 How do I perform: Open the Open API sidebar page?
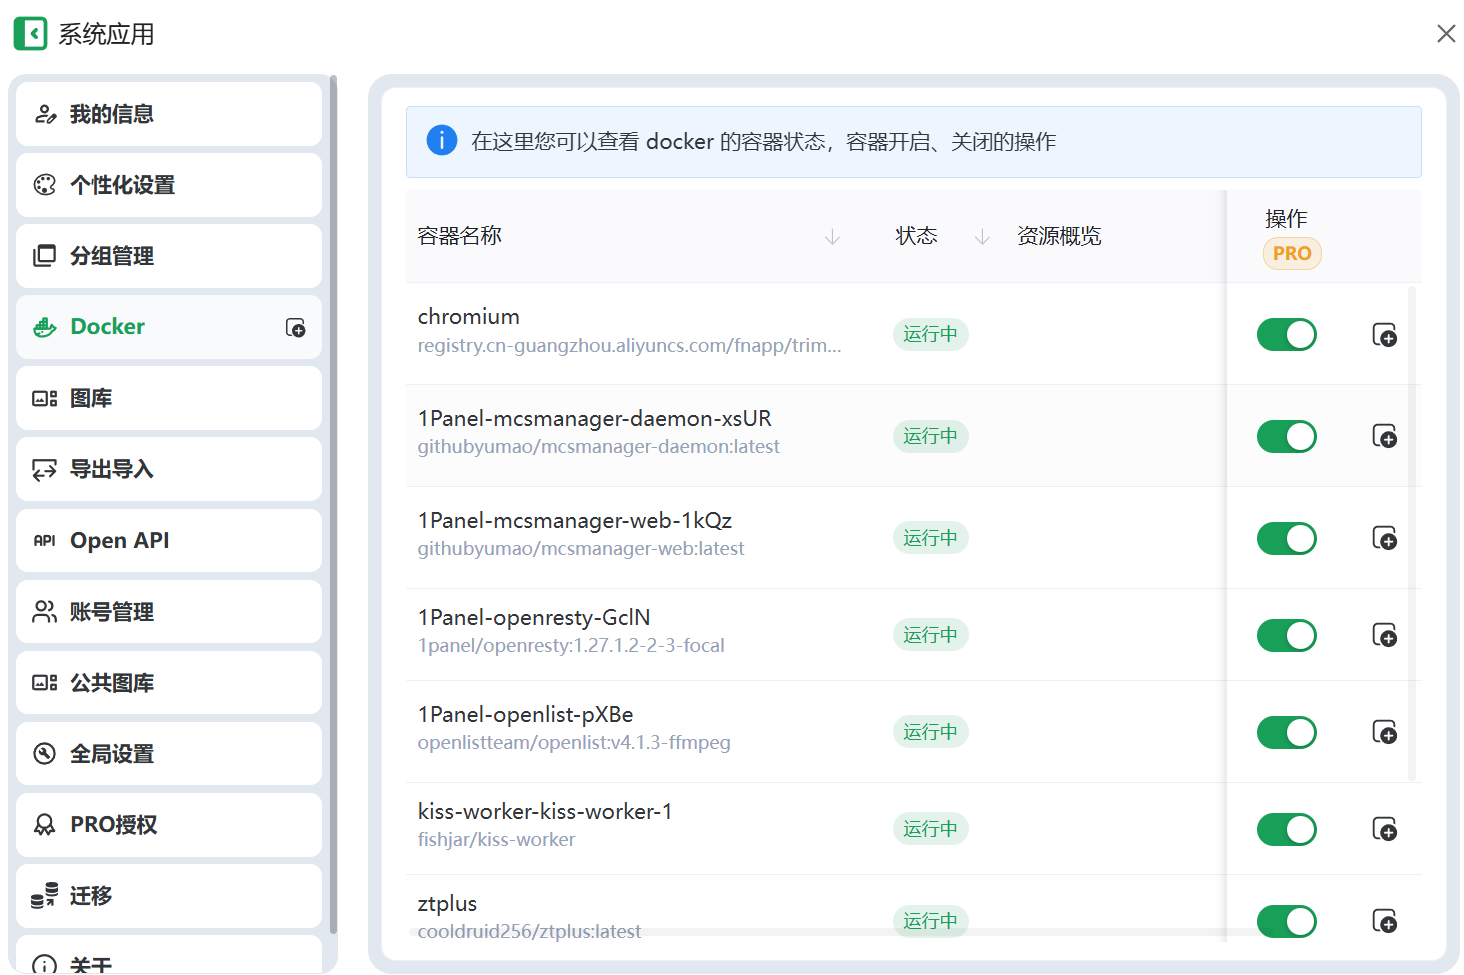[169, 540]
